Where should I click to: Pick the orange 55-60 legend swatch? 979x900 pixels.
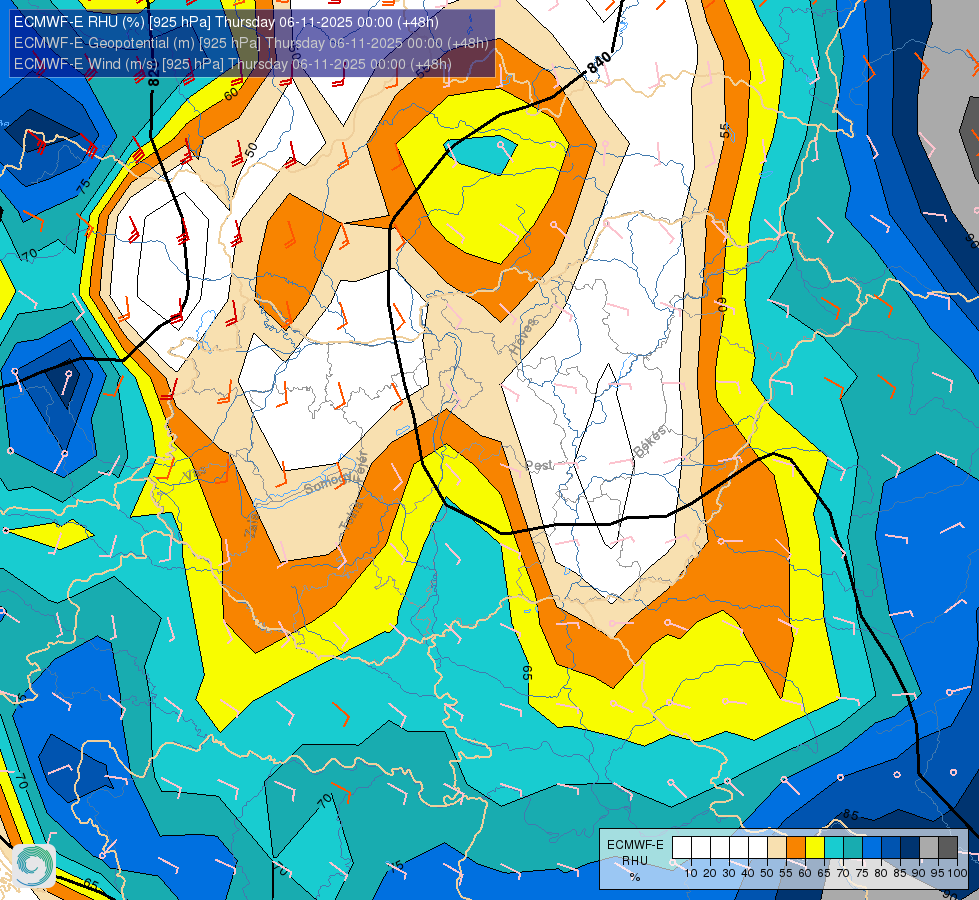pos(796,847)
